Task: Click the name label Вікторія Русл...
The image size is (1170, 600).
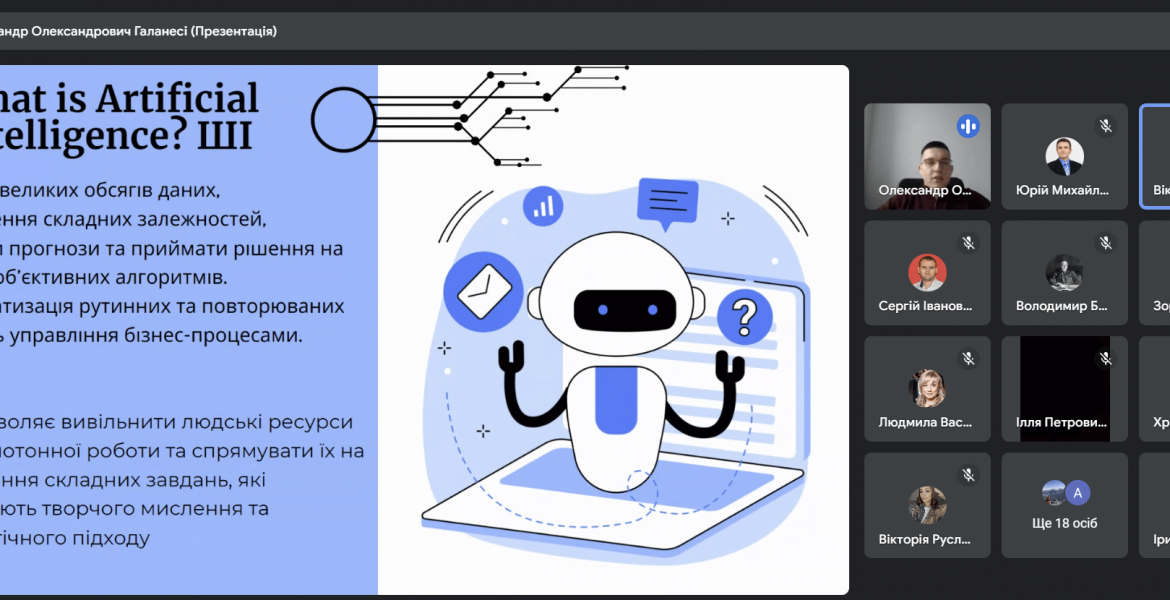Action: [925, 539]
